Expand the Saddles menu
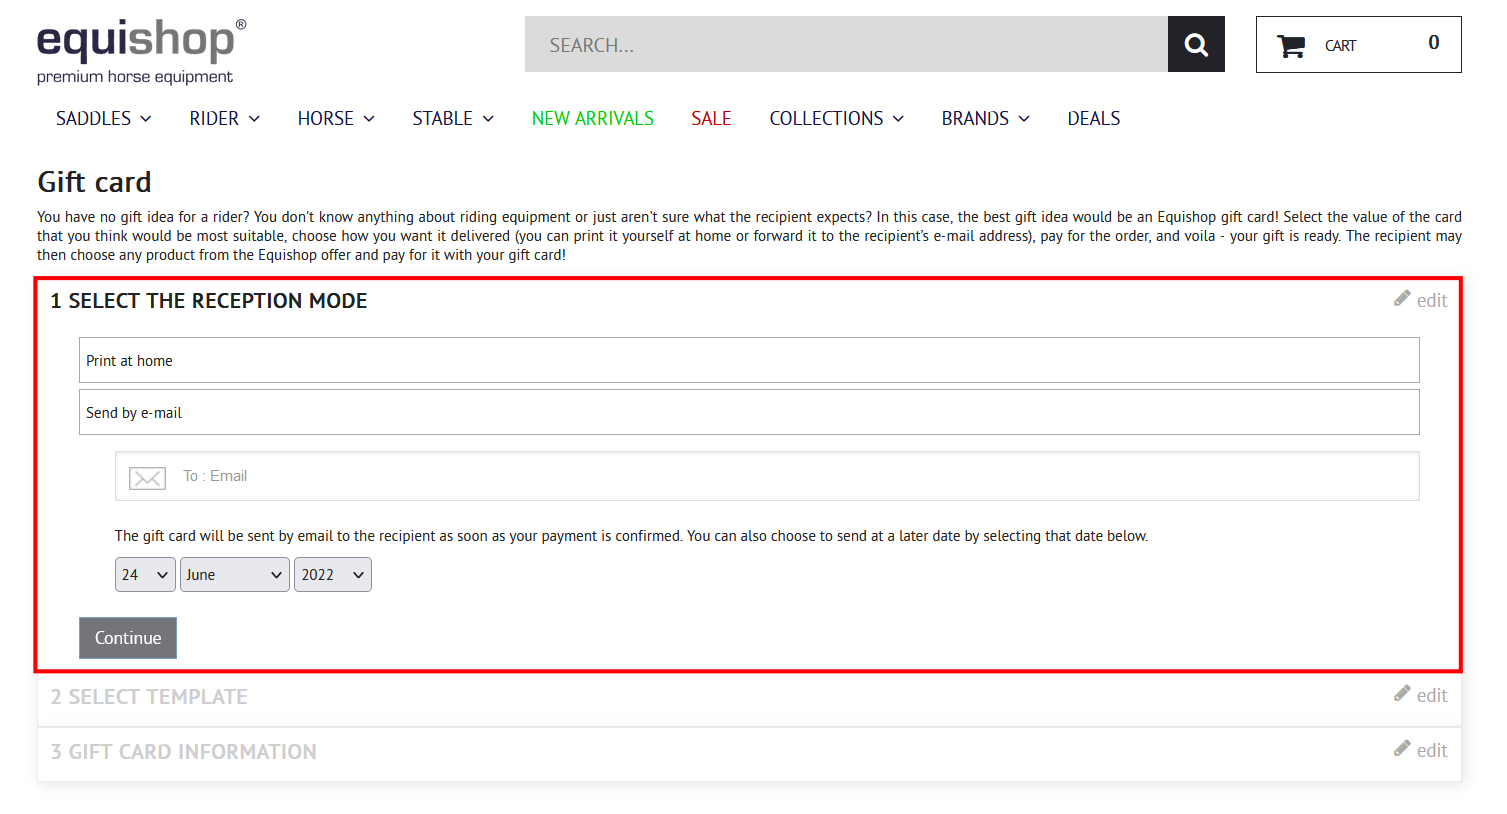Viewport: 1507px width, 814px height. click(103, 119)
